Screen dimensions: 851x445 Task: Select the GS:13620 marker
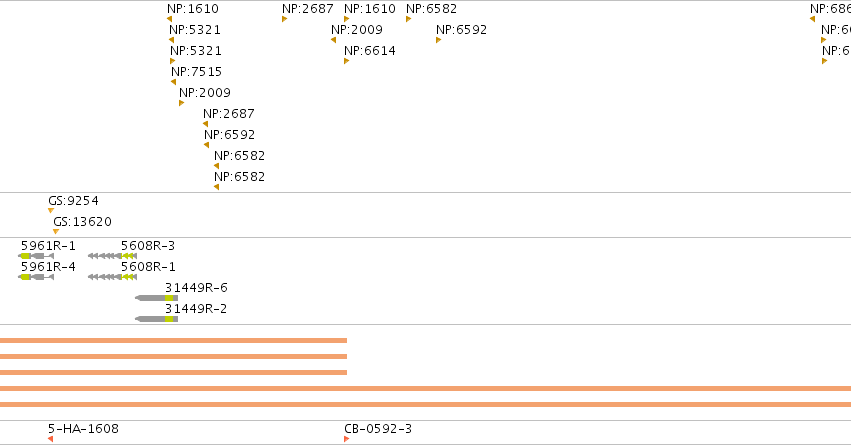coord(56,232)
